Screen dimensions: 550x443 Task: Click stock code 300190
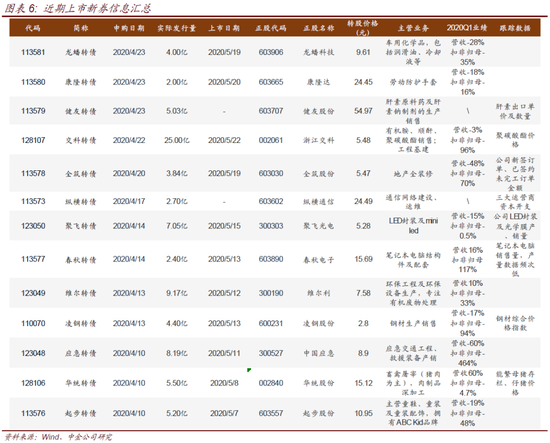pyautogui.click(x=271, y=293)
